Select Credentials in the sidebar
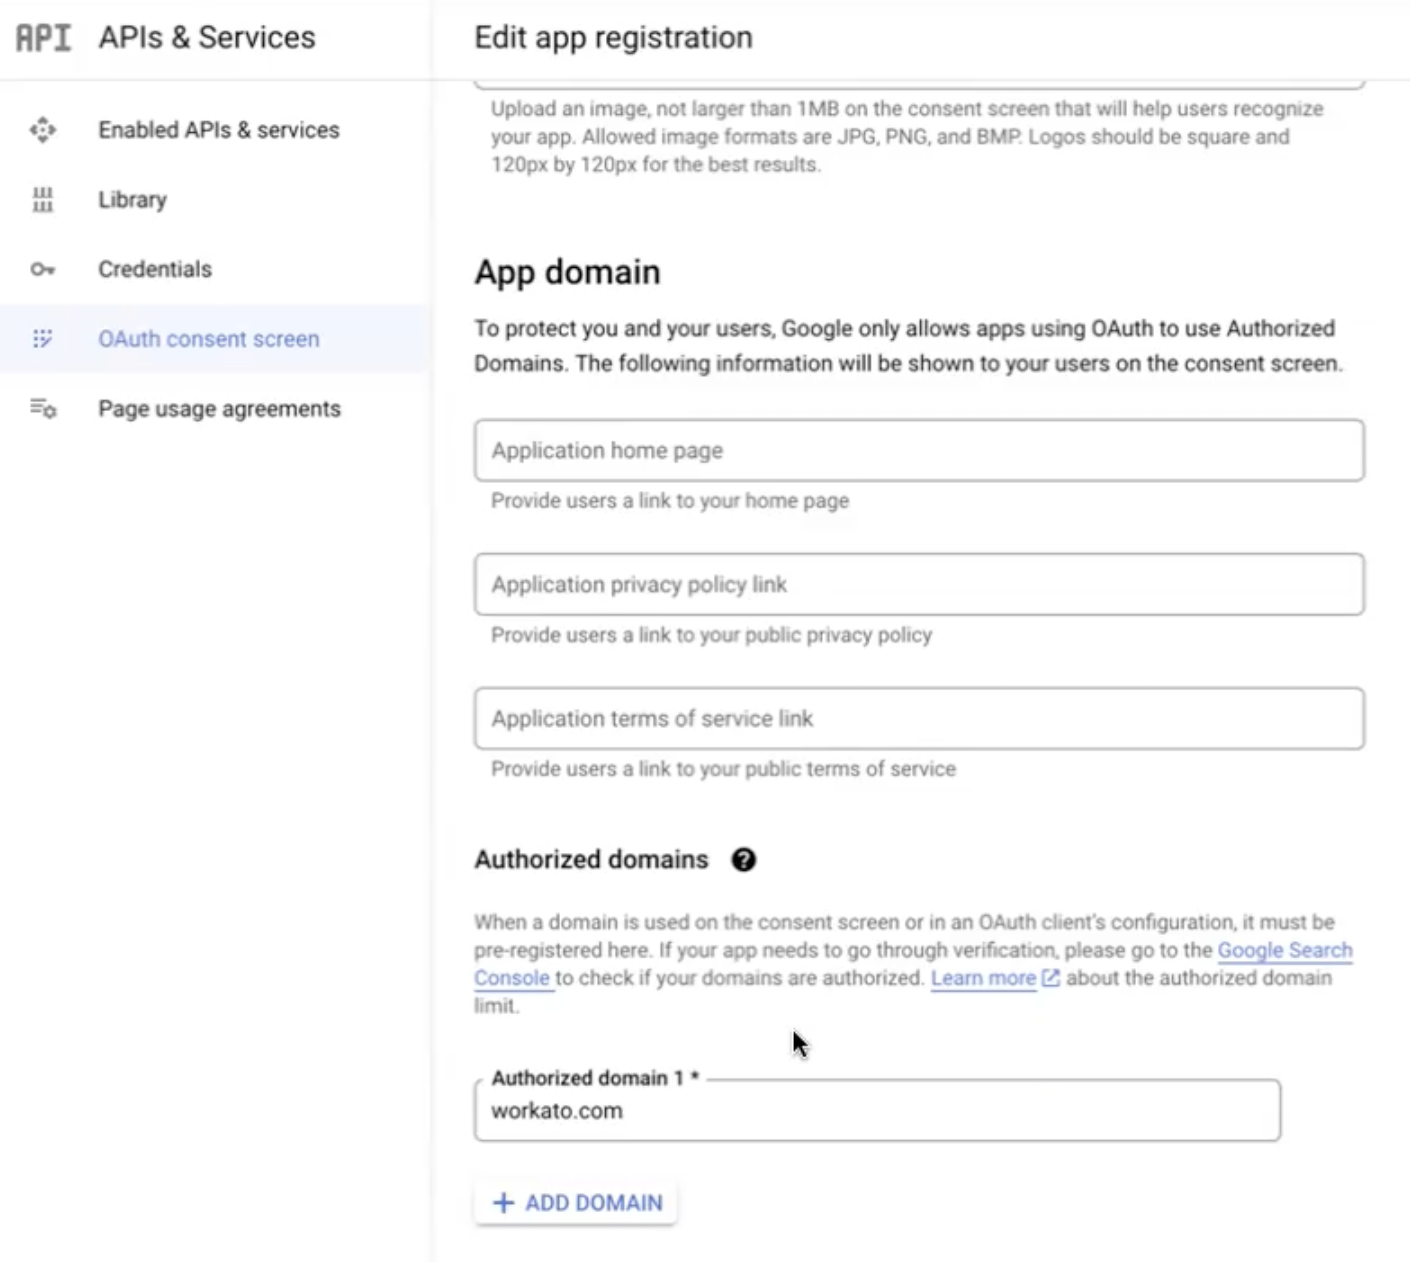The height and width of the screenshot is (1262, 1410). point(155,269)
